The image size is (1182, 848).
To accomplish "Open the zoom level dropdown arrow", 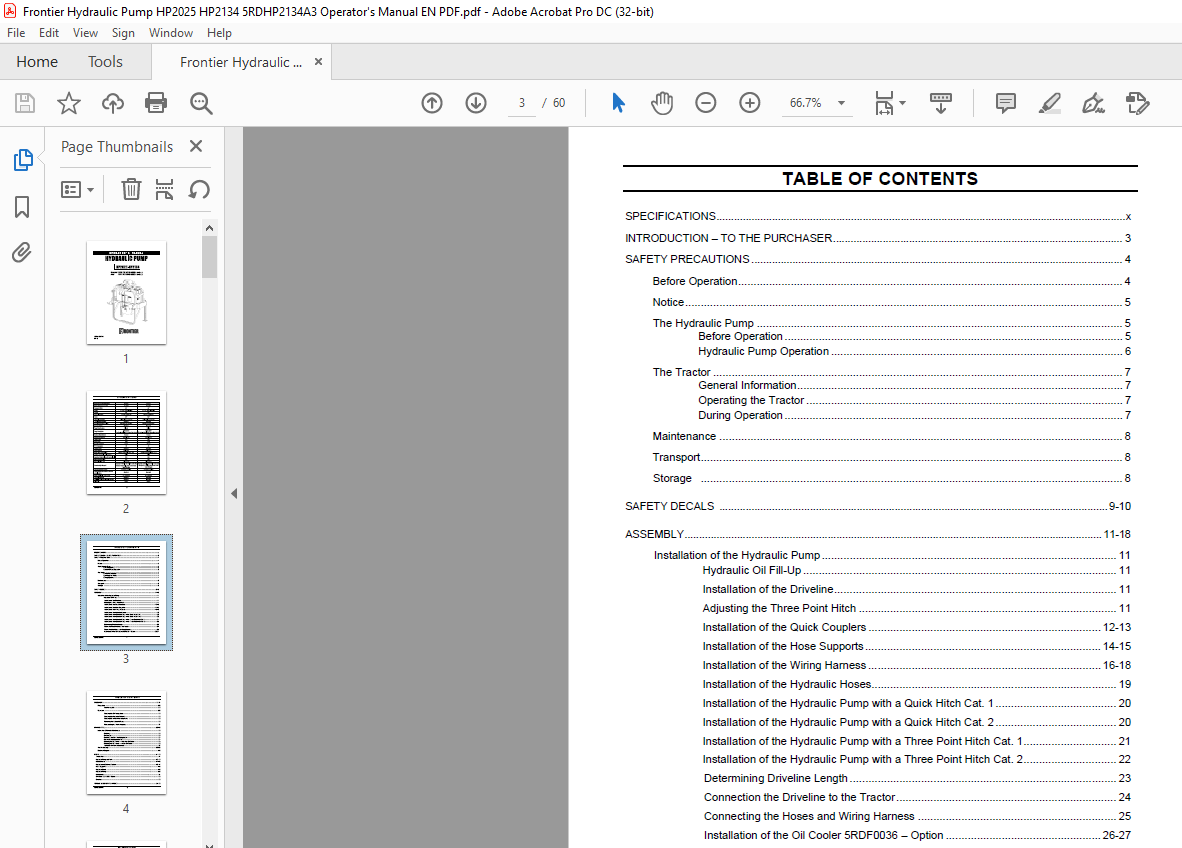I will [841, 103].
